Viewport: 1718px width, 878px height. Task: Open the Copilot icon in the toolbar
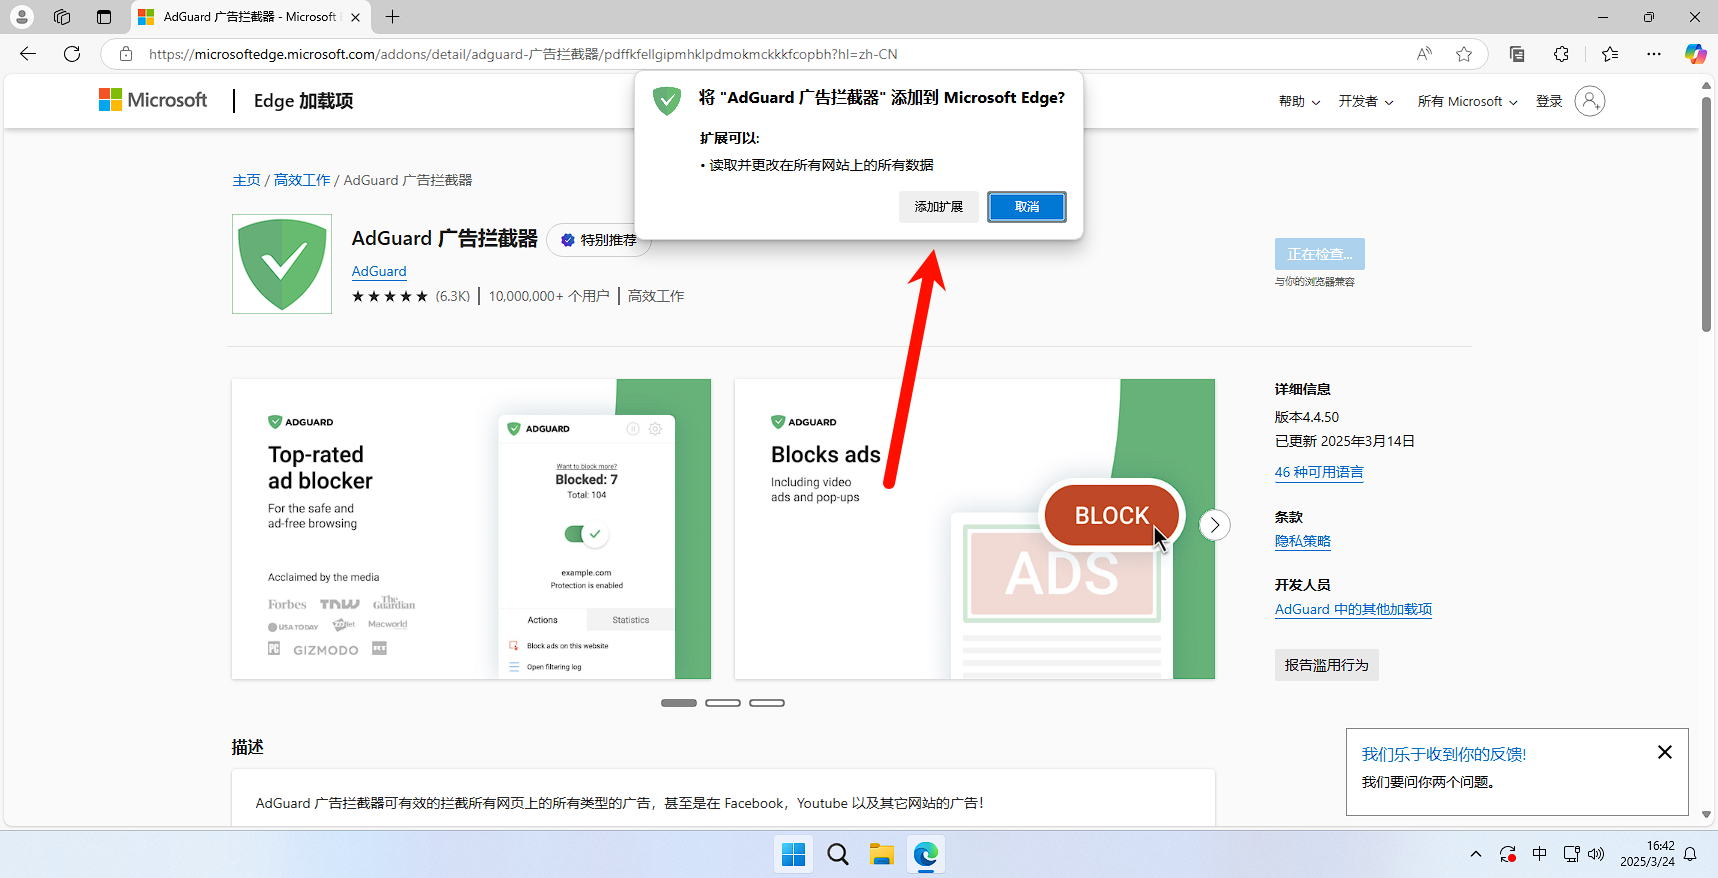point(1695,54)
